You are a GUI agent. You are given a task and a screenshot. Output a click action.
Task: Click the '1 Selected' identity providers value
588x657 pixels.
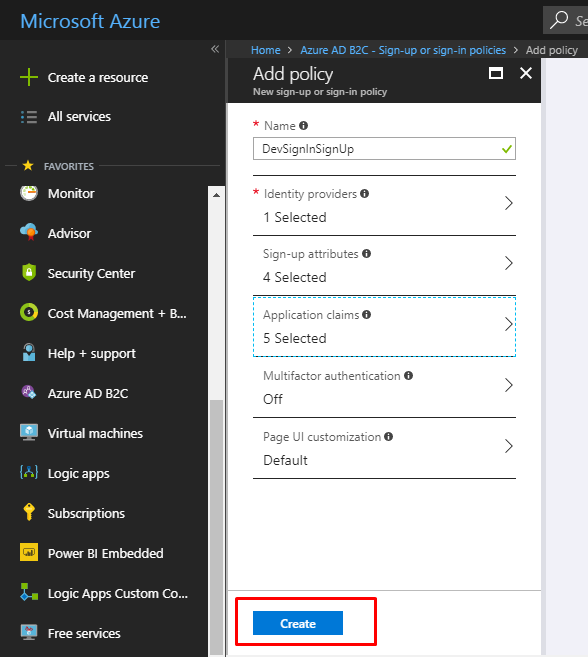coord(295,217)
